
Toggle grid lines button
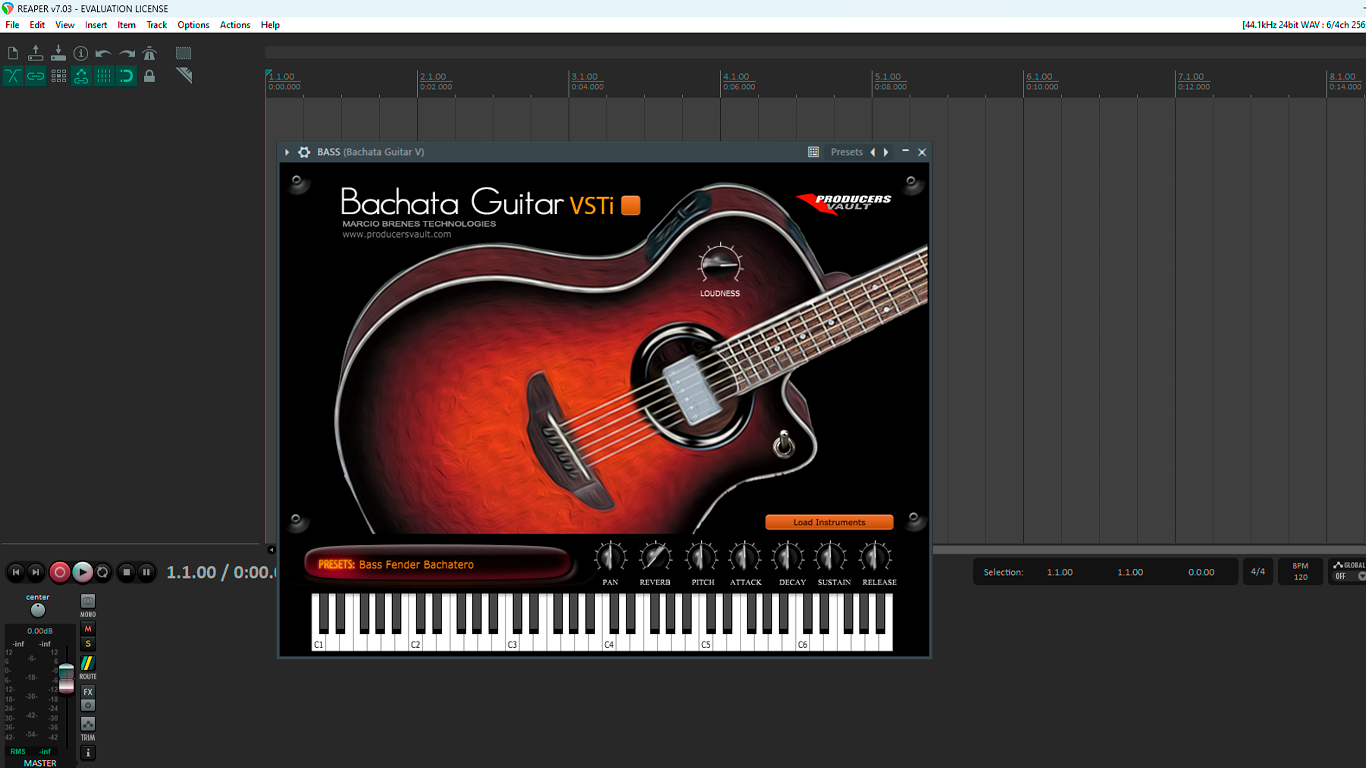click(x=104, y=76)
